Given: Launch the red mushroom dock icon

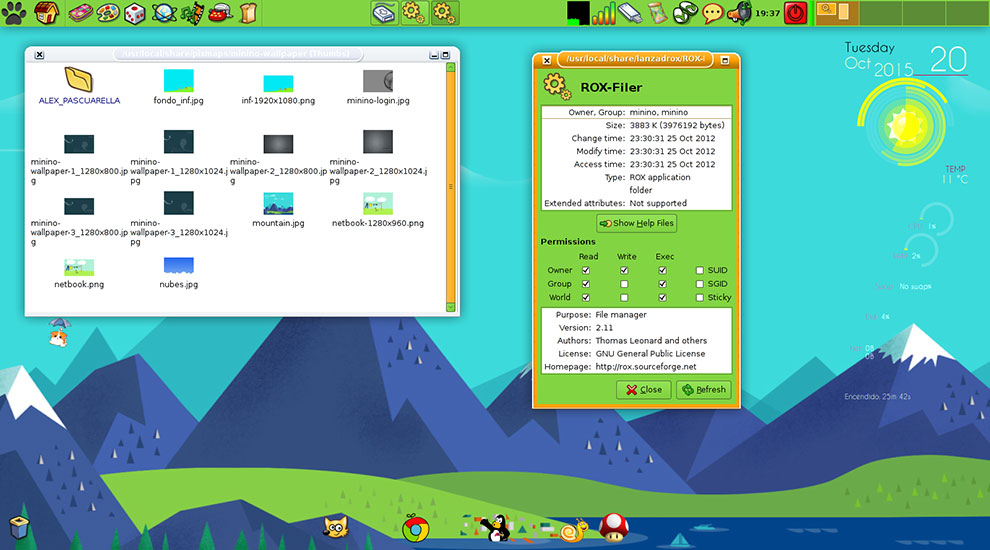Looking at the screenshot, I should tap(612, 527).
